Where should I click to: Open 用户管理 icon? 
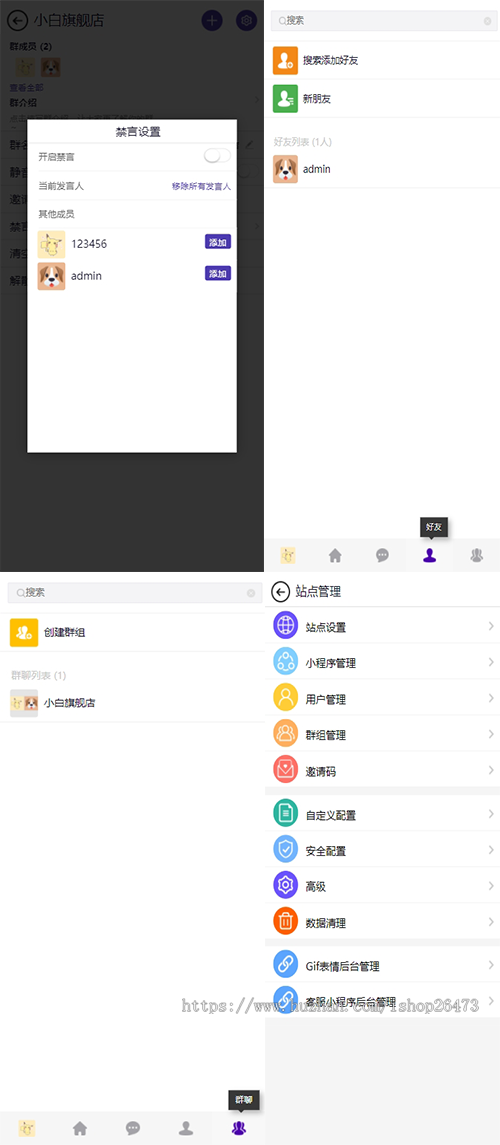[285, 697]
